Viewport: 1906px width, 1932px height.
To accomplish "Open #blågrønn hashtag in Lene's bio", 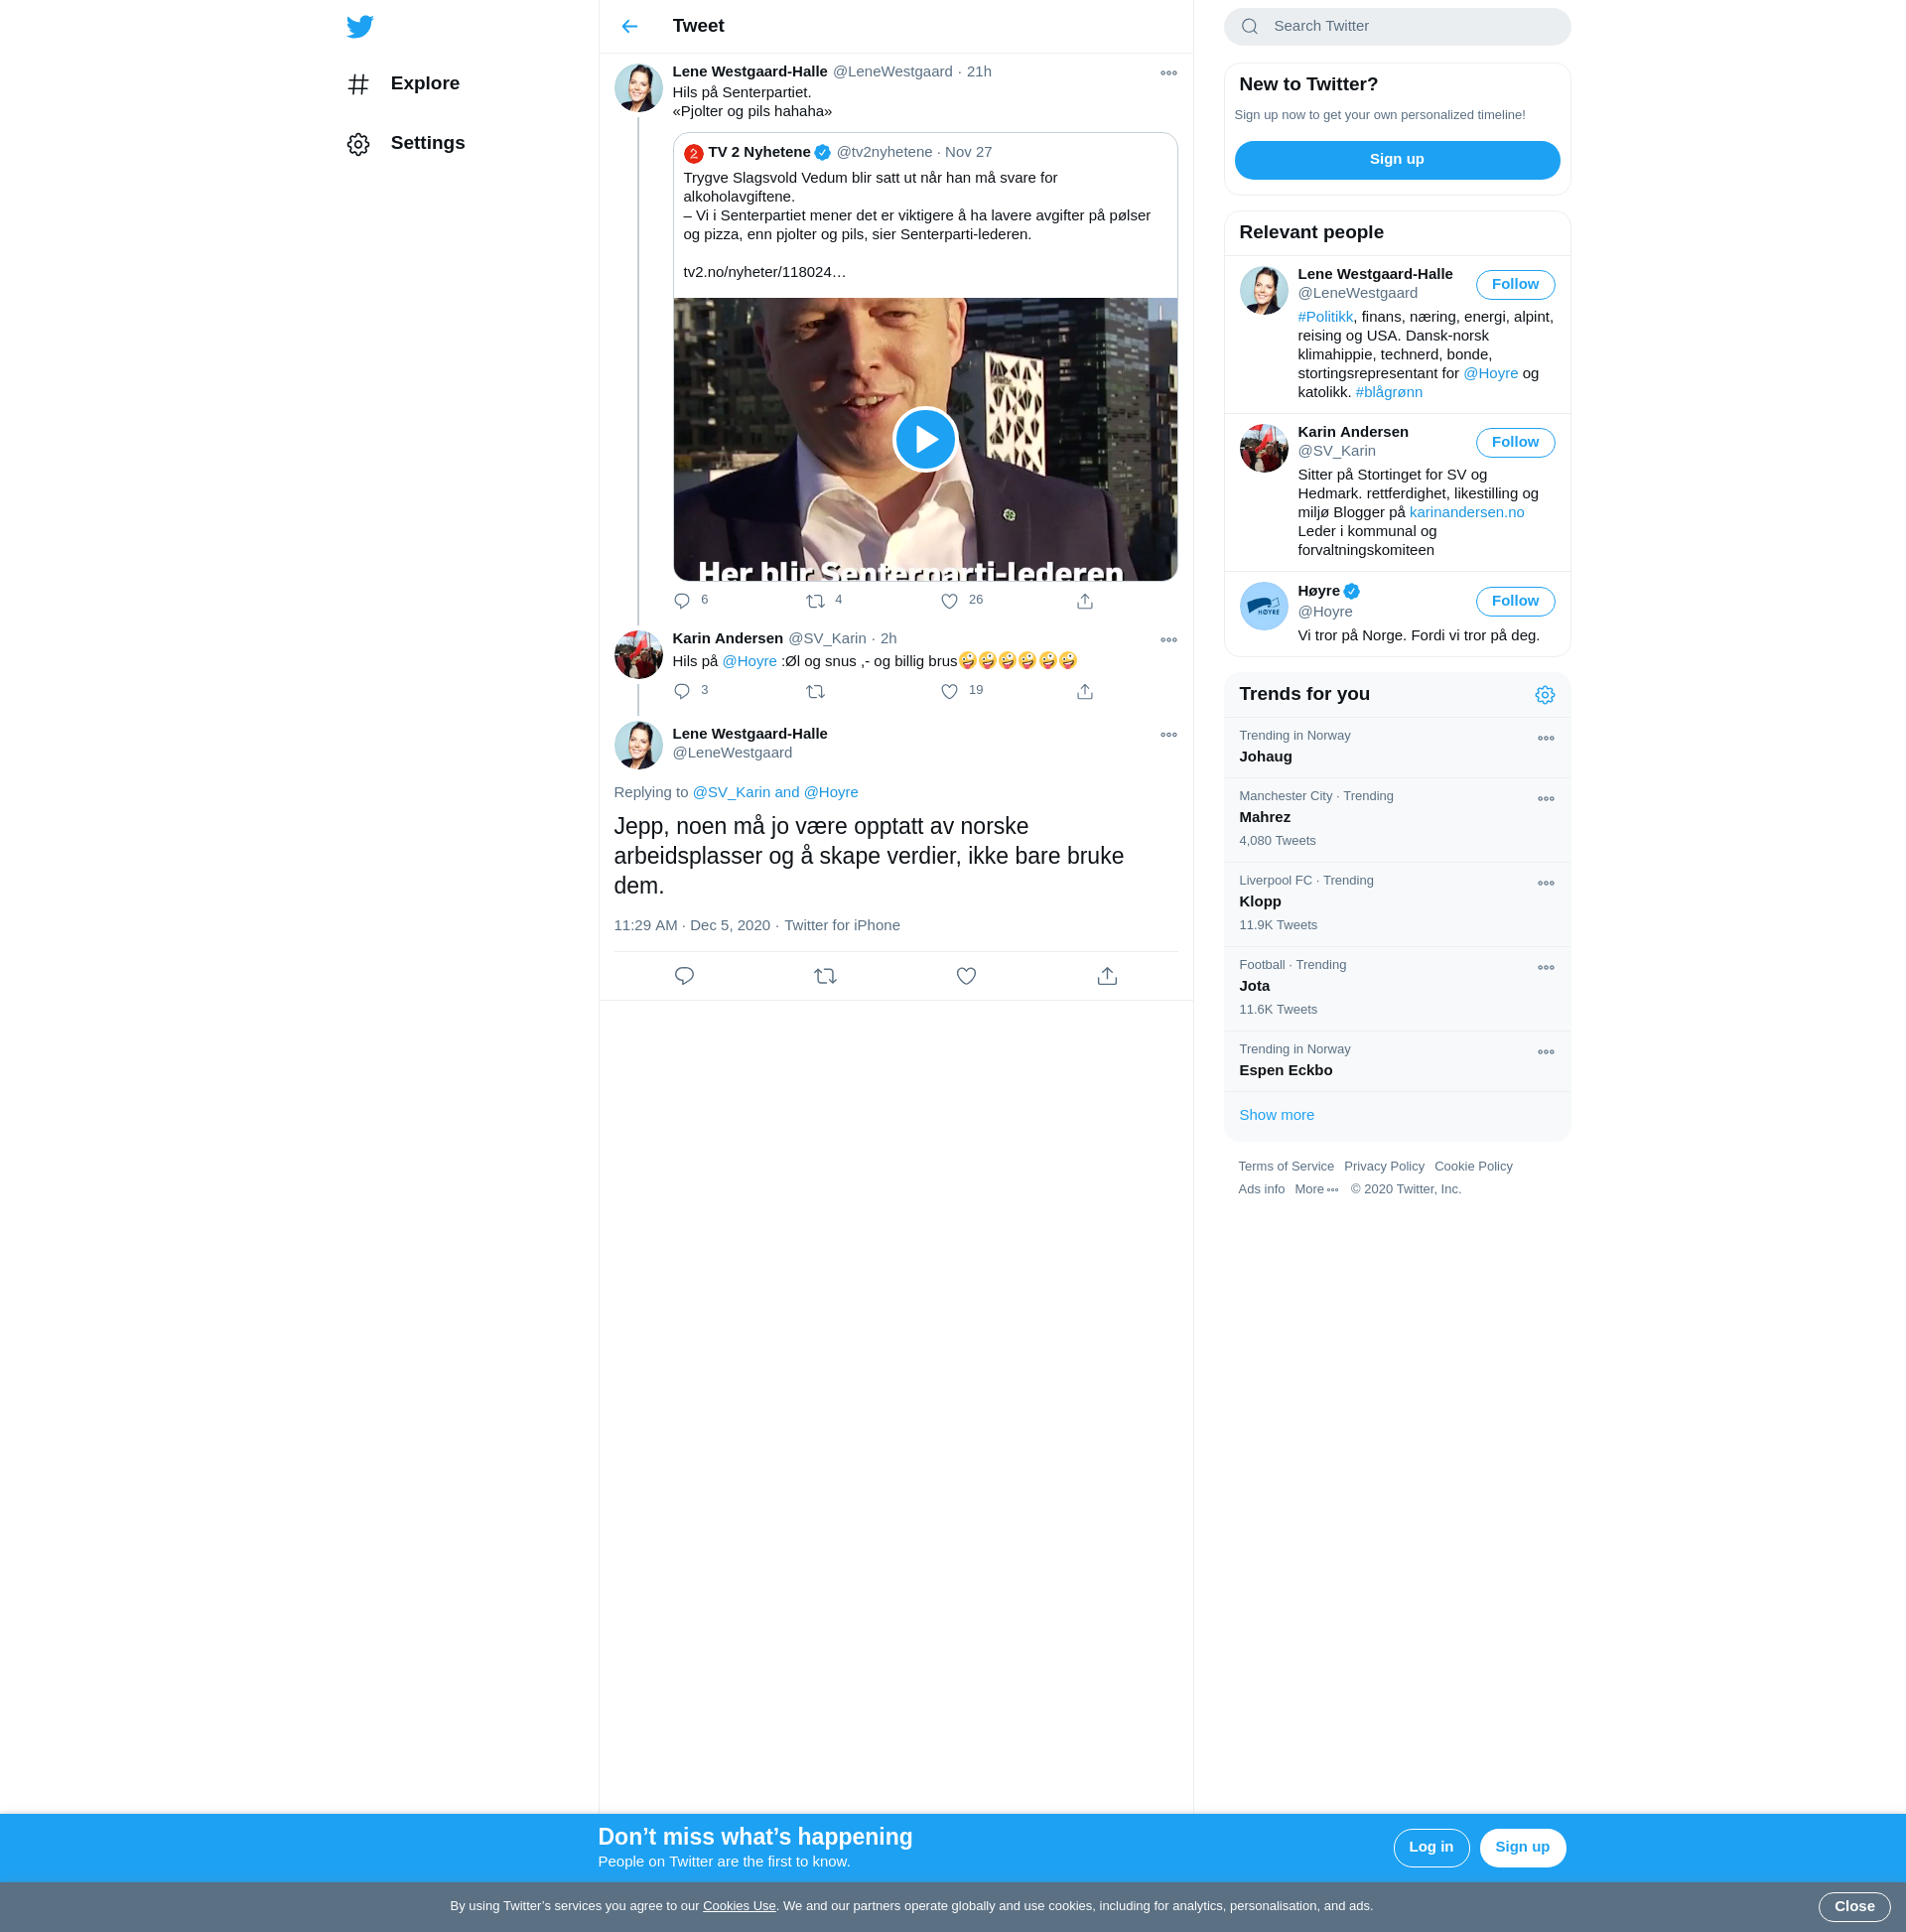I will point(1388,393).
